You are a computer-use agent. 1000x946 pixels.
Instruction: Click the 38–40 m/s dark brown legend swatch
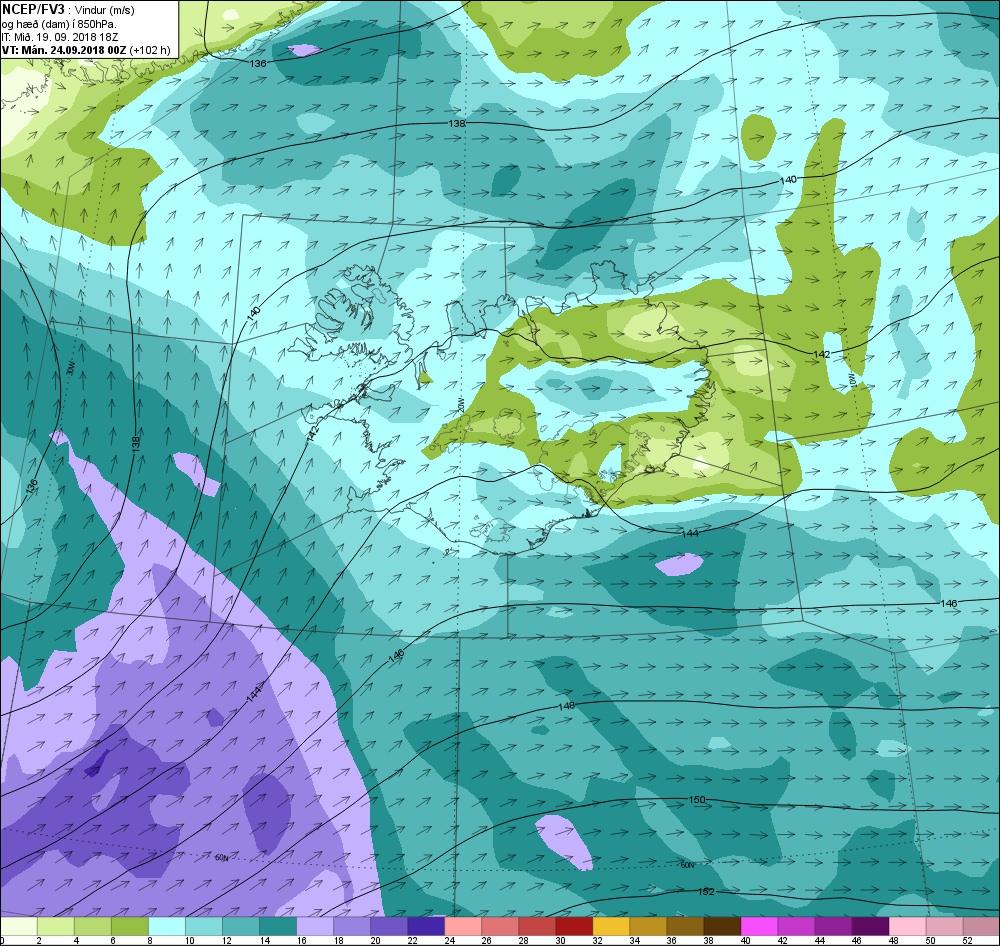click(x=722, y=926)
